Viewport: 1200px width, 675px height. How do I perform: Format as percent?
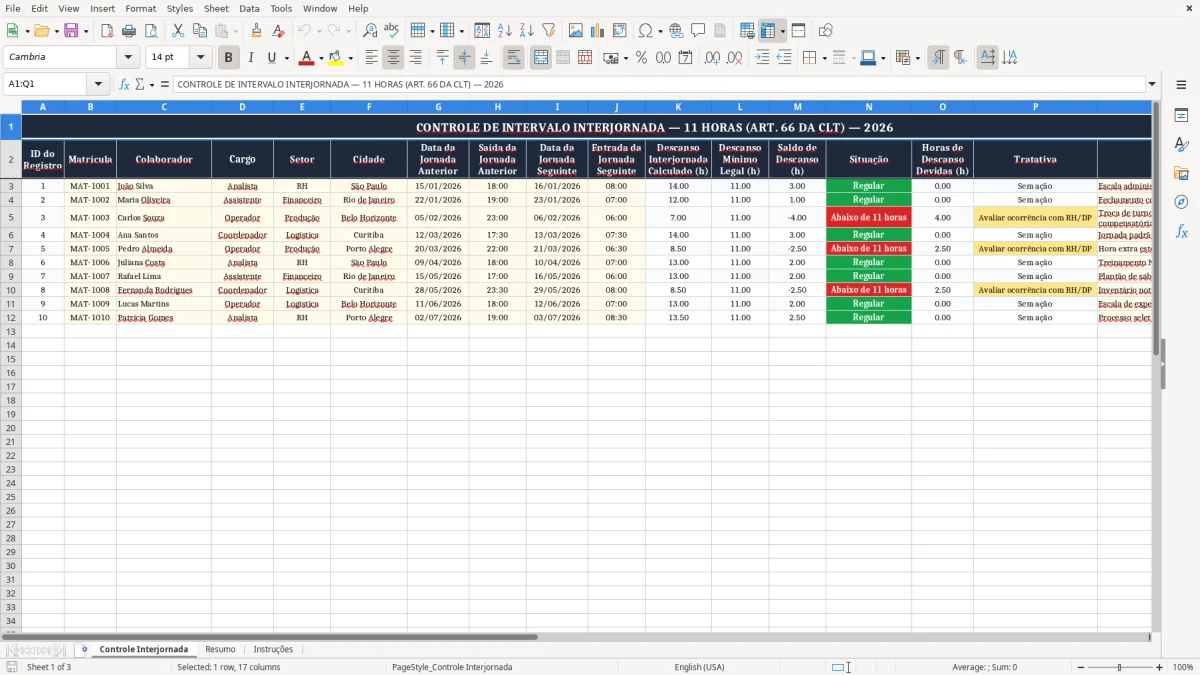click(642, 58)
